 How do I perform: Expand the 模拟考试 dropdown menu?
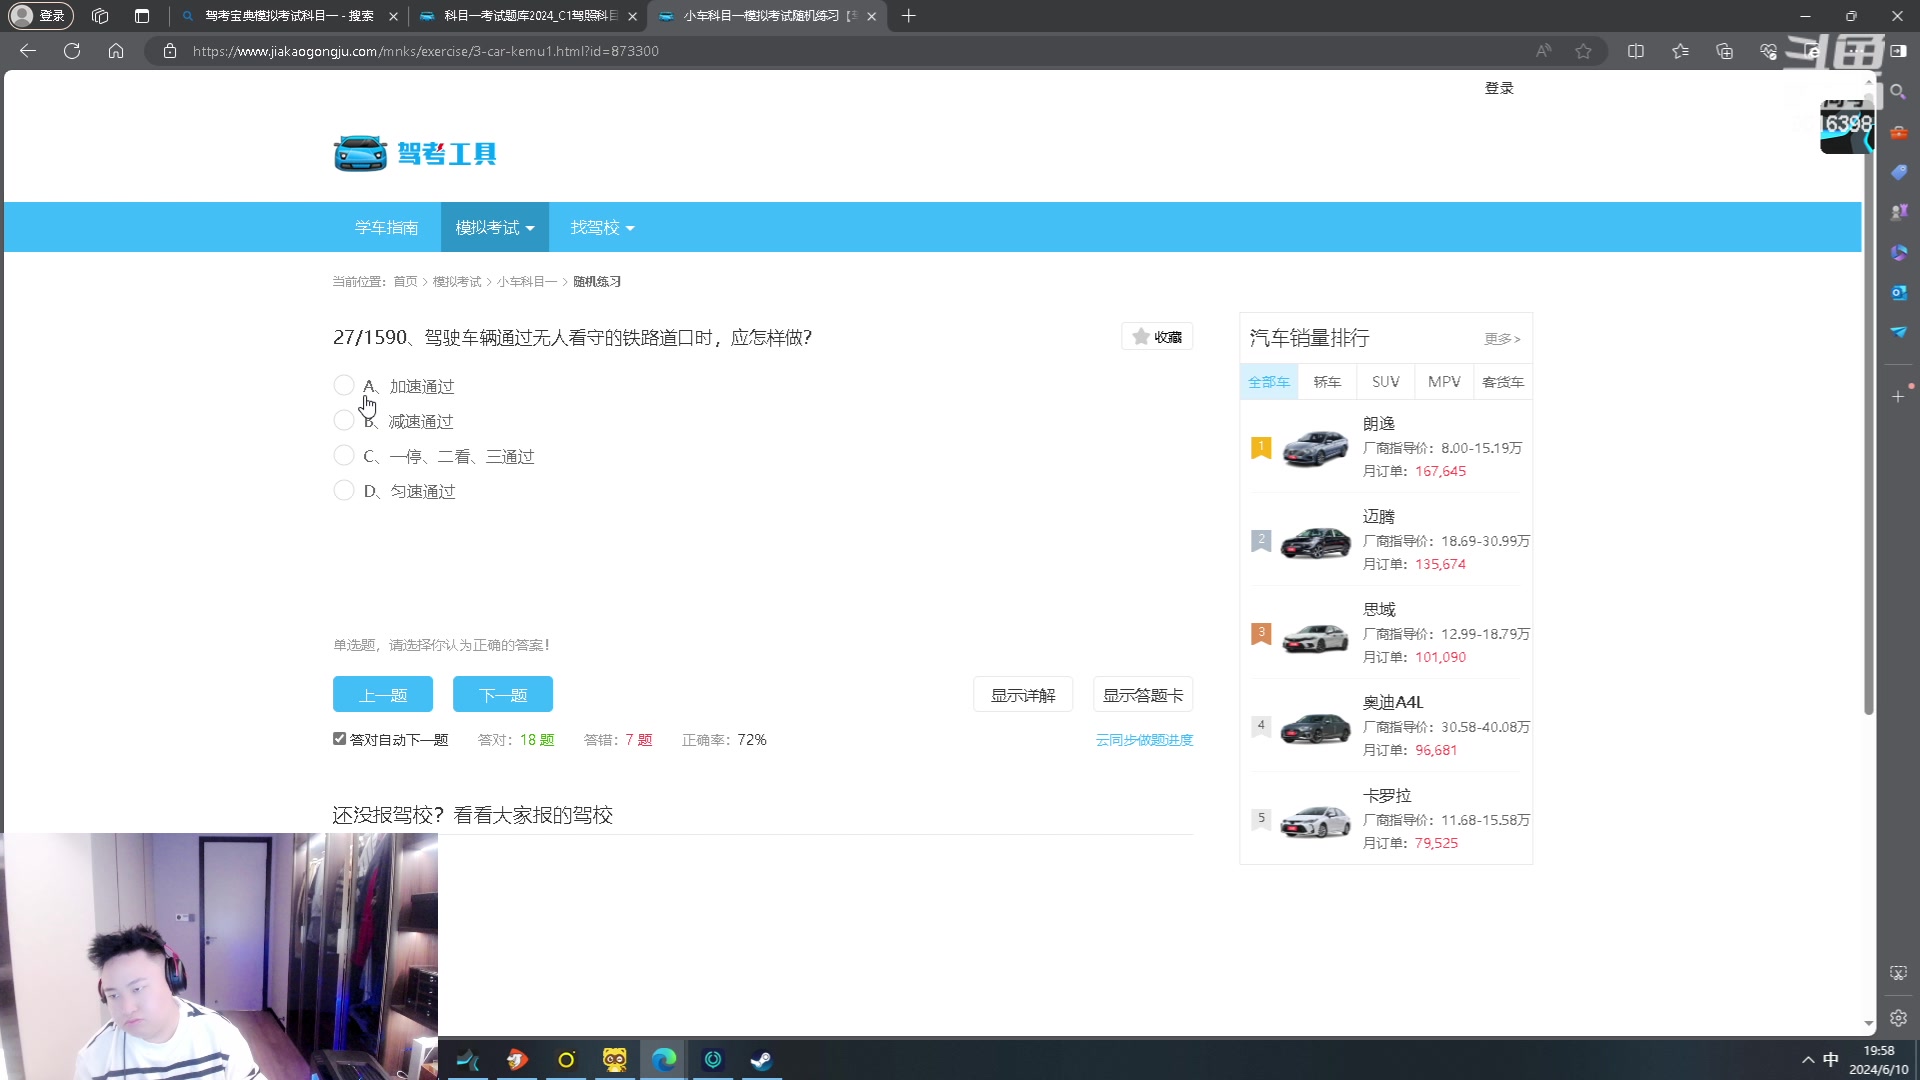tap(493, 227)
